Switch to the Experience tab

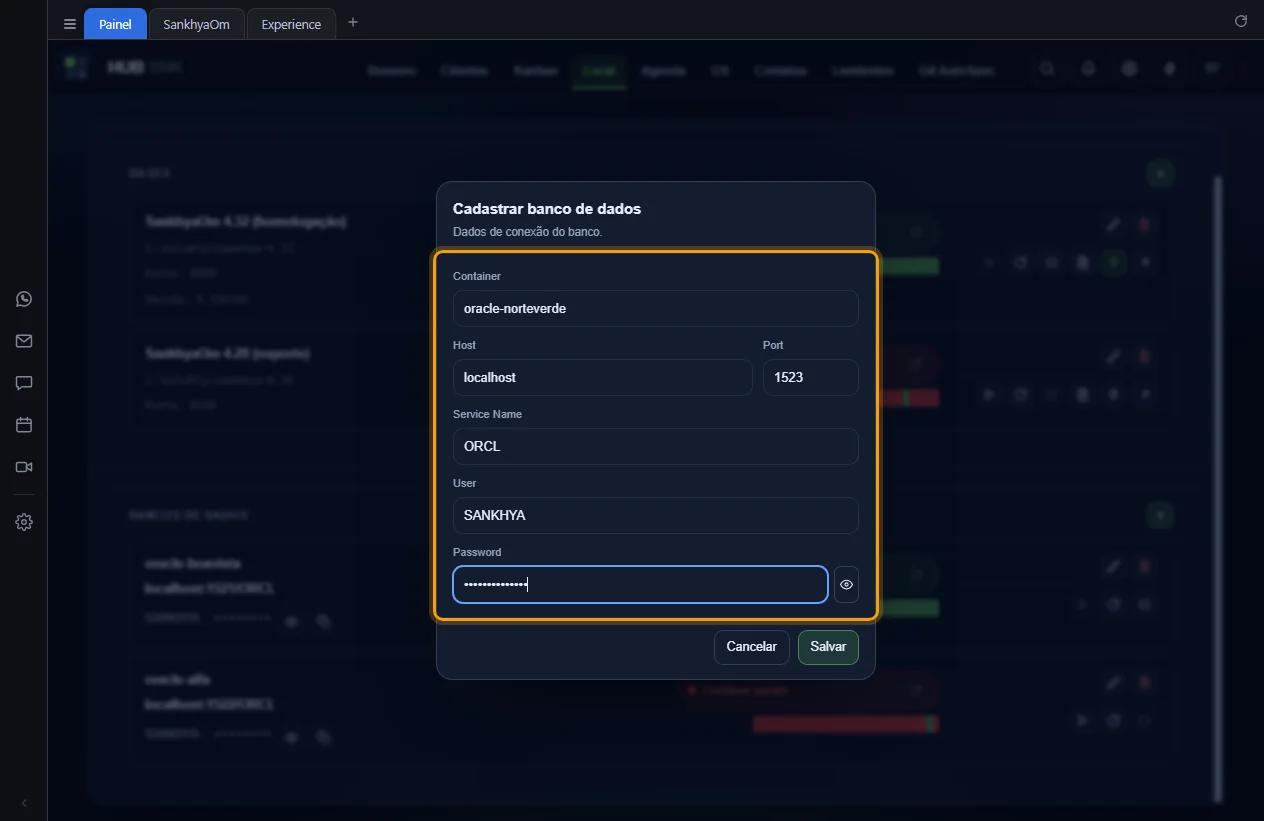click(x=291, y=24)
